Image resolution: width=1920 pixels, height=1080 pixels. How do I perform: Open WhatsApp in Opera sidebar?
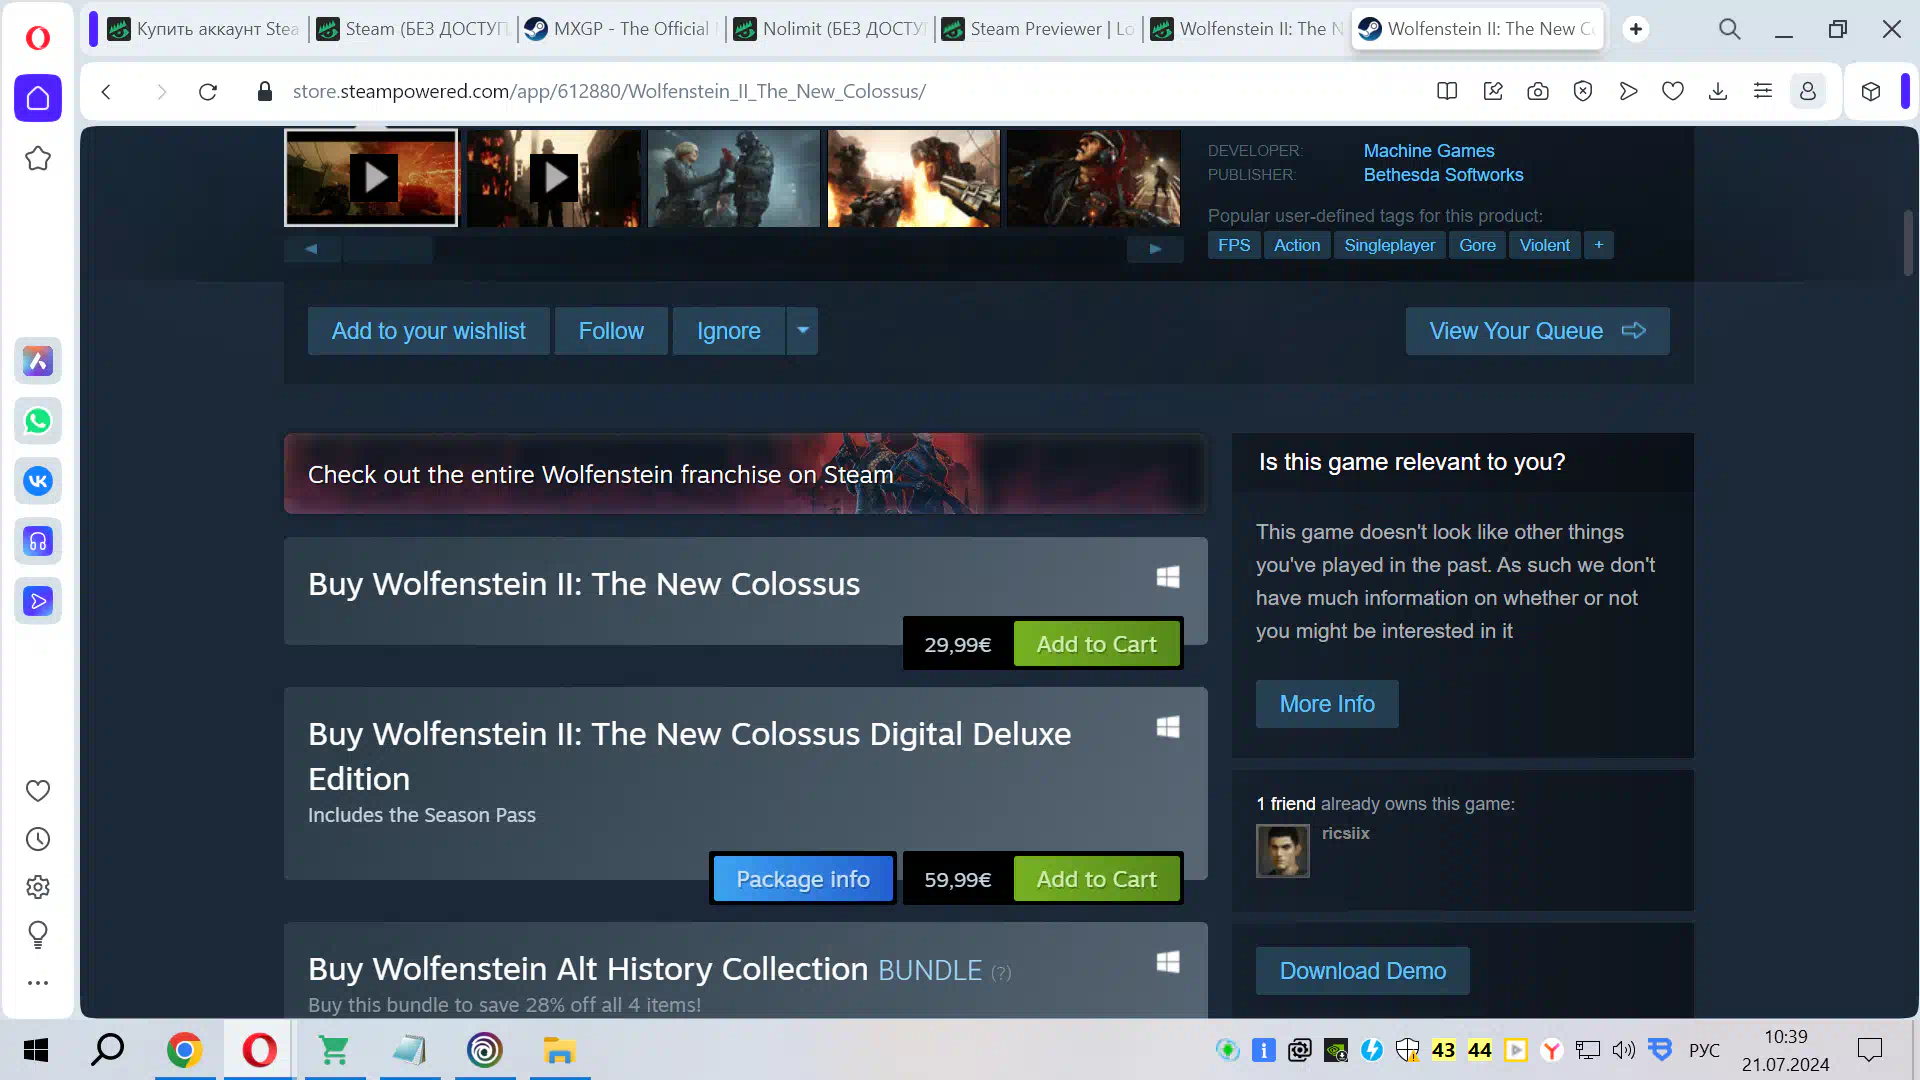tap(38, 421)
